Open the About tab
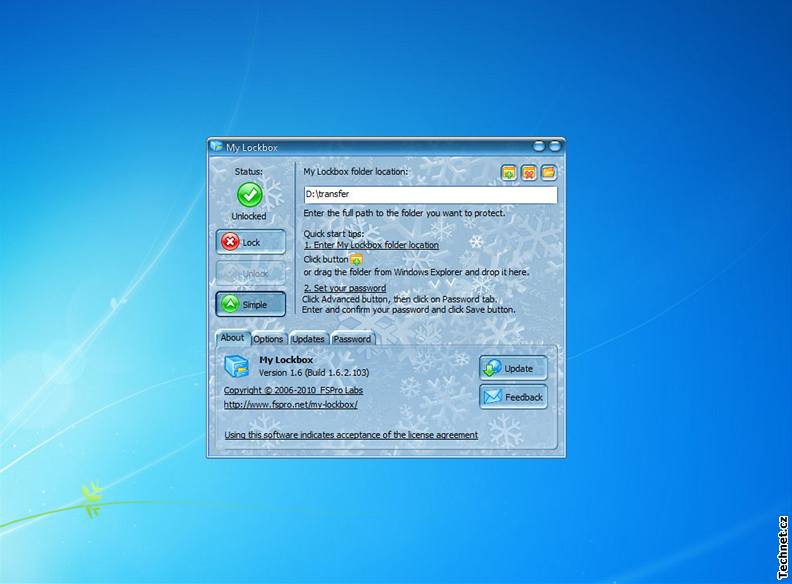Image resolution: width=792 pixels, height=584 pixels. pyautogui.click(x=232, y=337)
